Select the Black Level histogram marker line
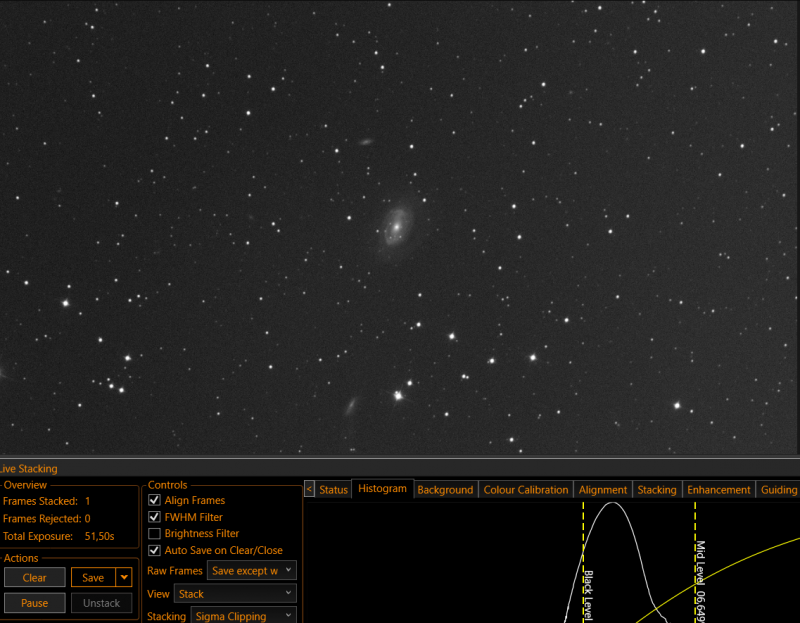This screenshot has height=623, width=800. click(x=583, y=561)
